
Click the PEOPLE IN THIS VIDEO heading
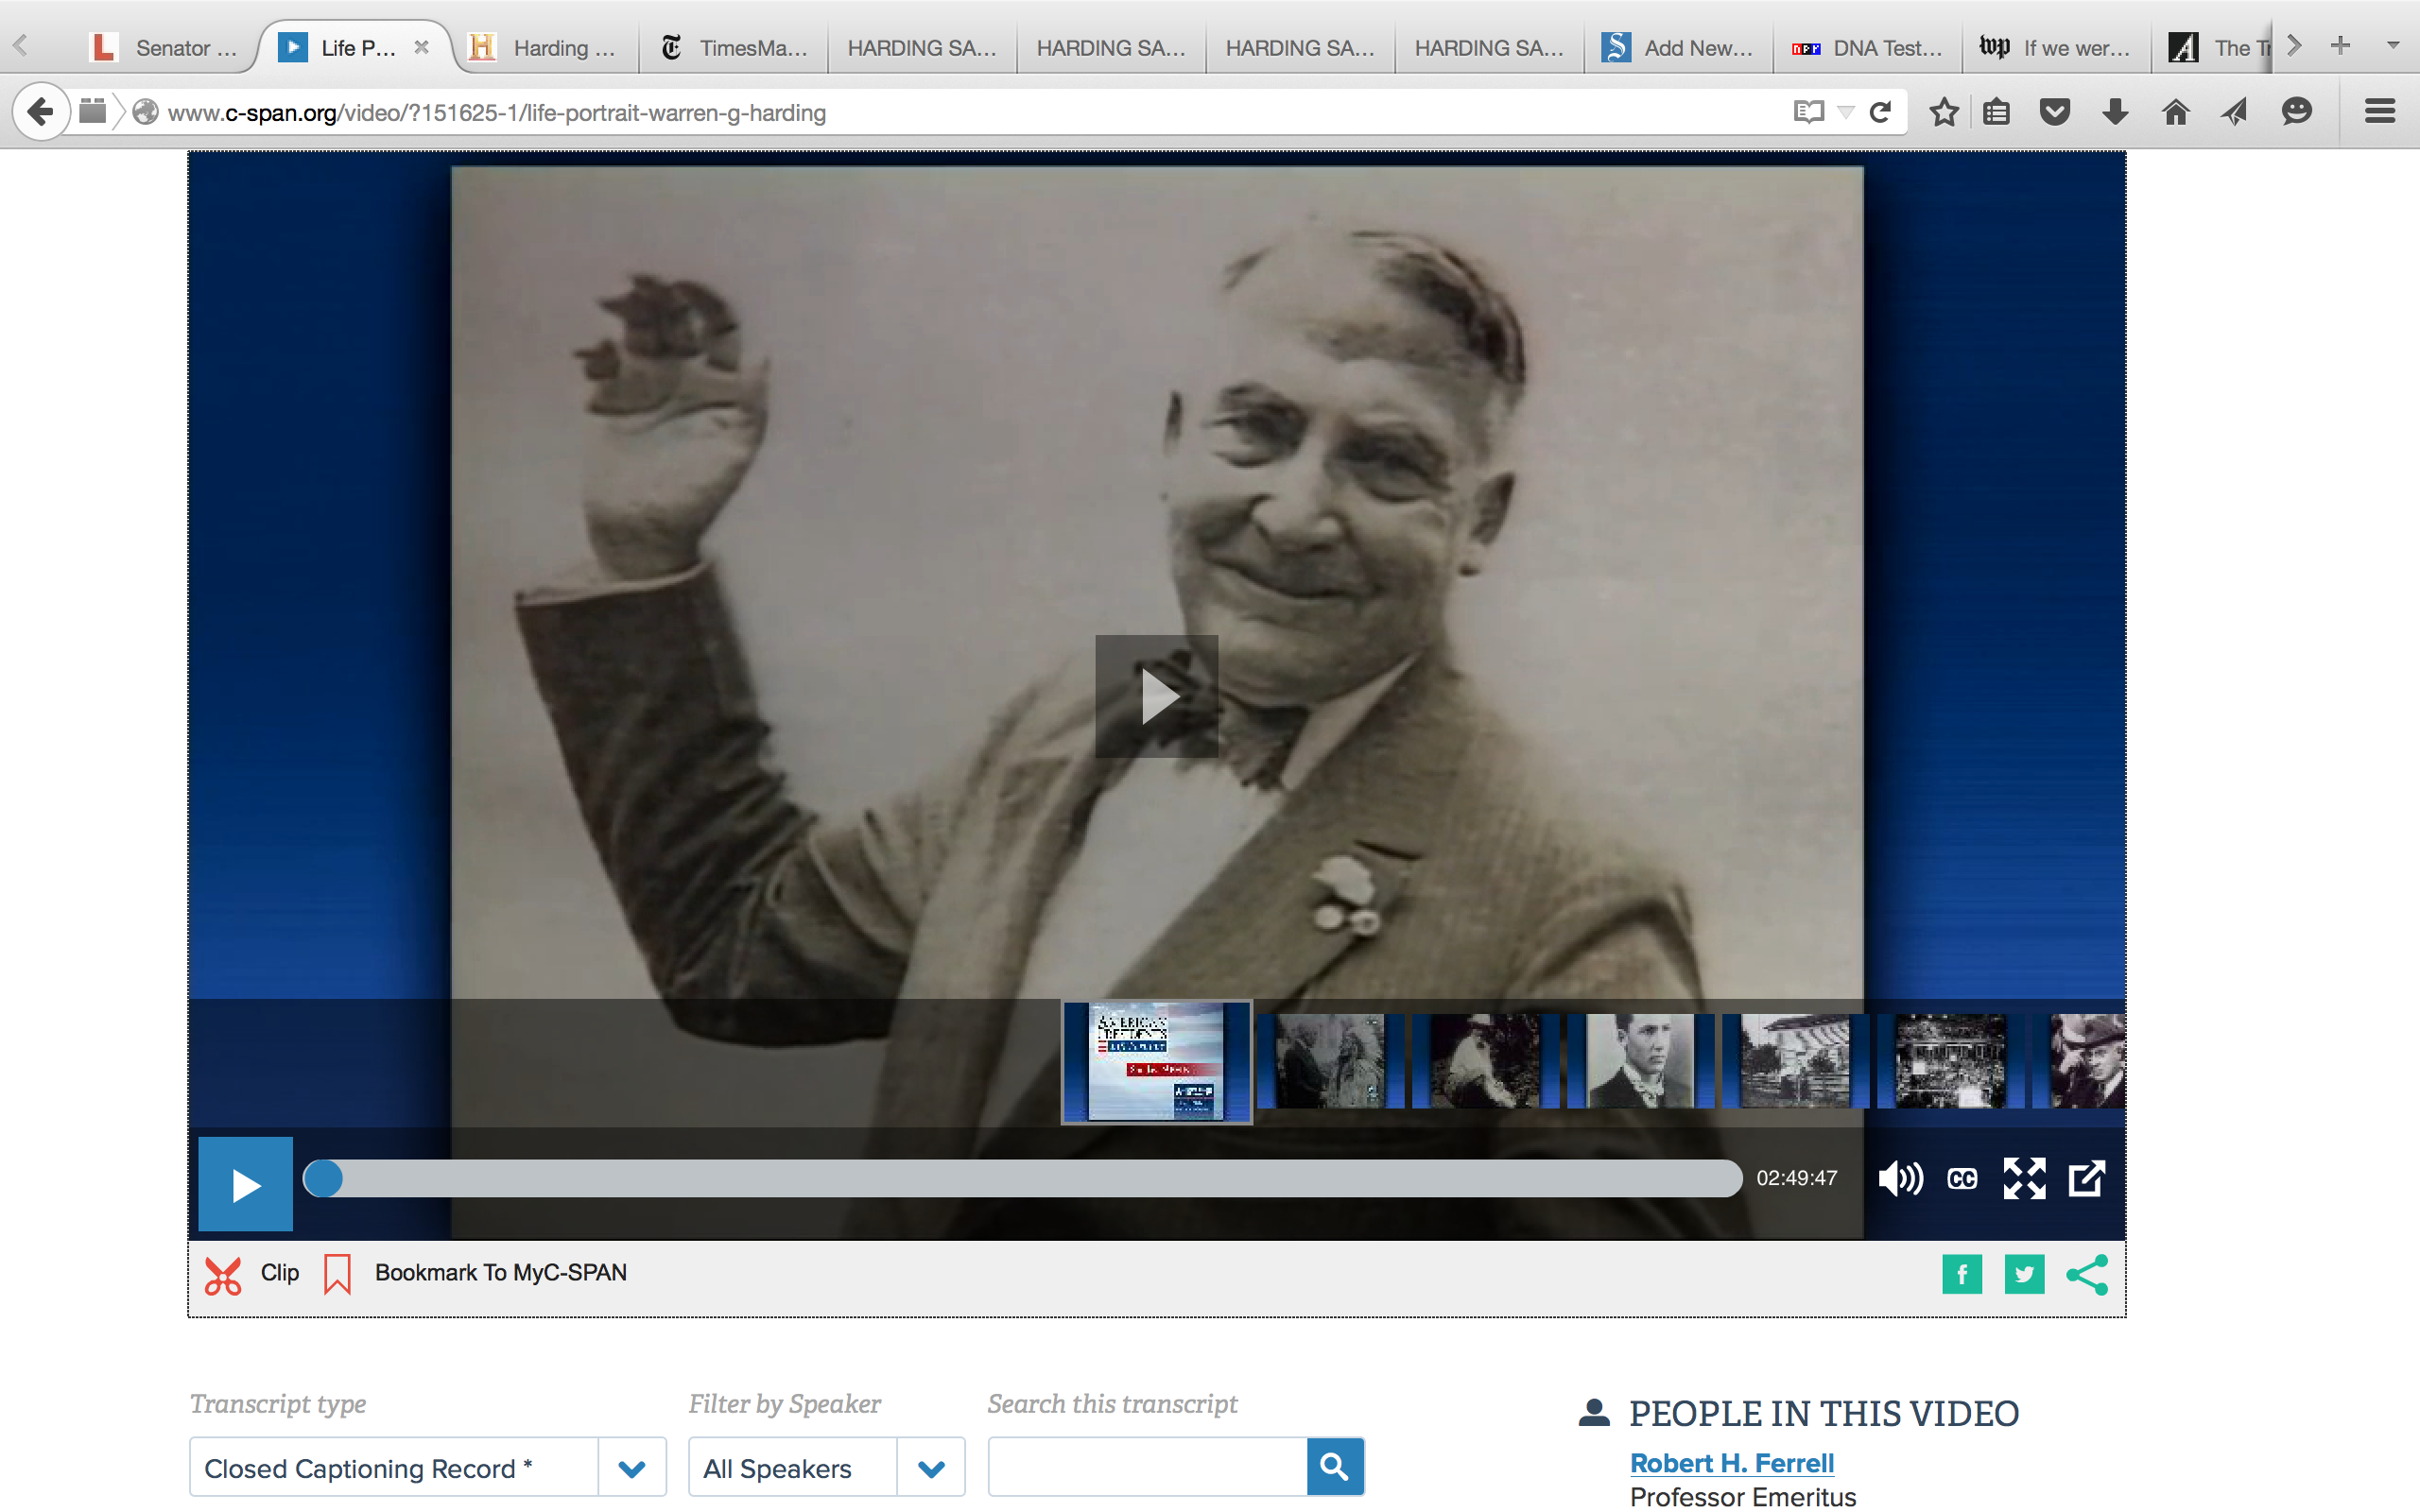tap(1824, 1413)
